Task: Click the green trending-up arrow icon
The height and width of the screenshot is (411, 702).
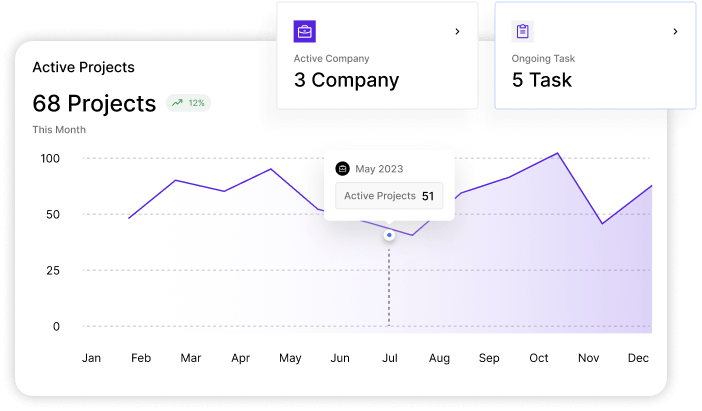Action: point(177,103)
